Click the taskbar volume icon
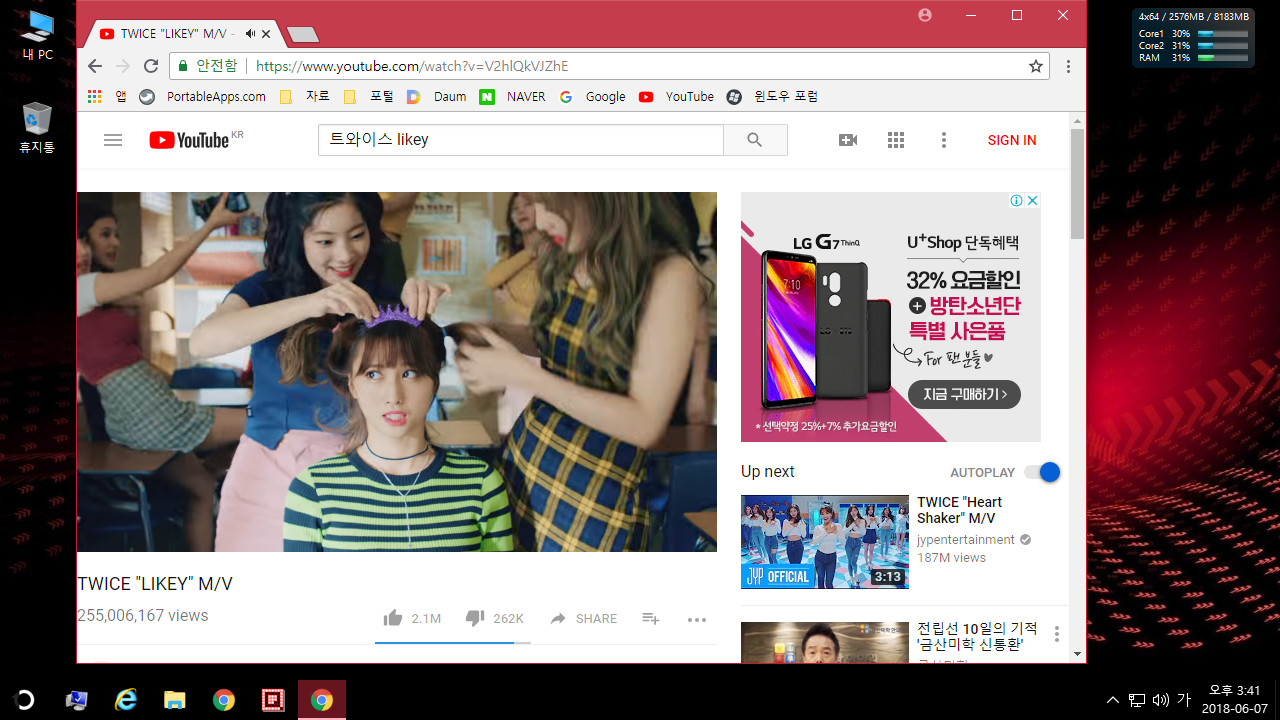 coord(1161,700)
